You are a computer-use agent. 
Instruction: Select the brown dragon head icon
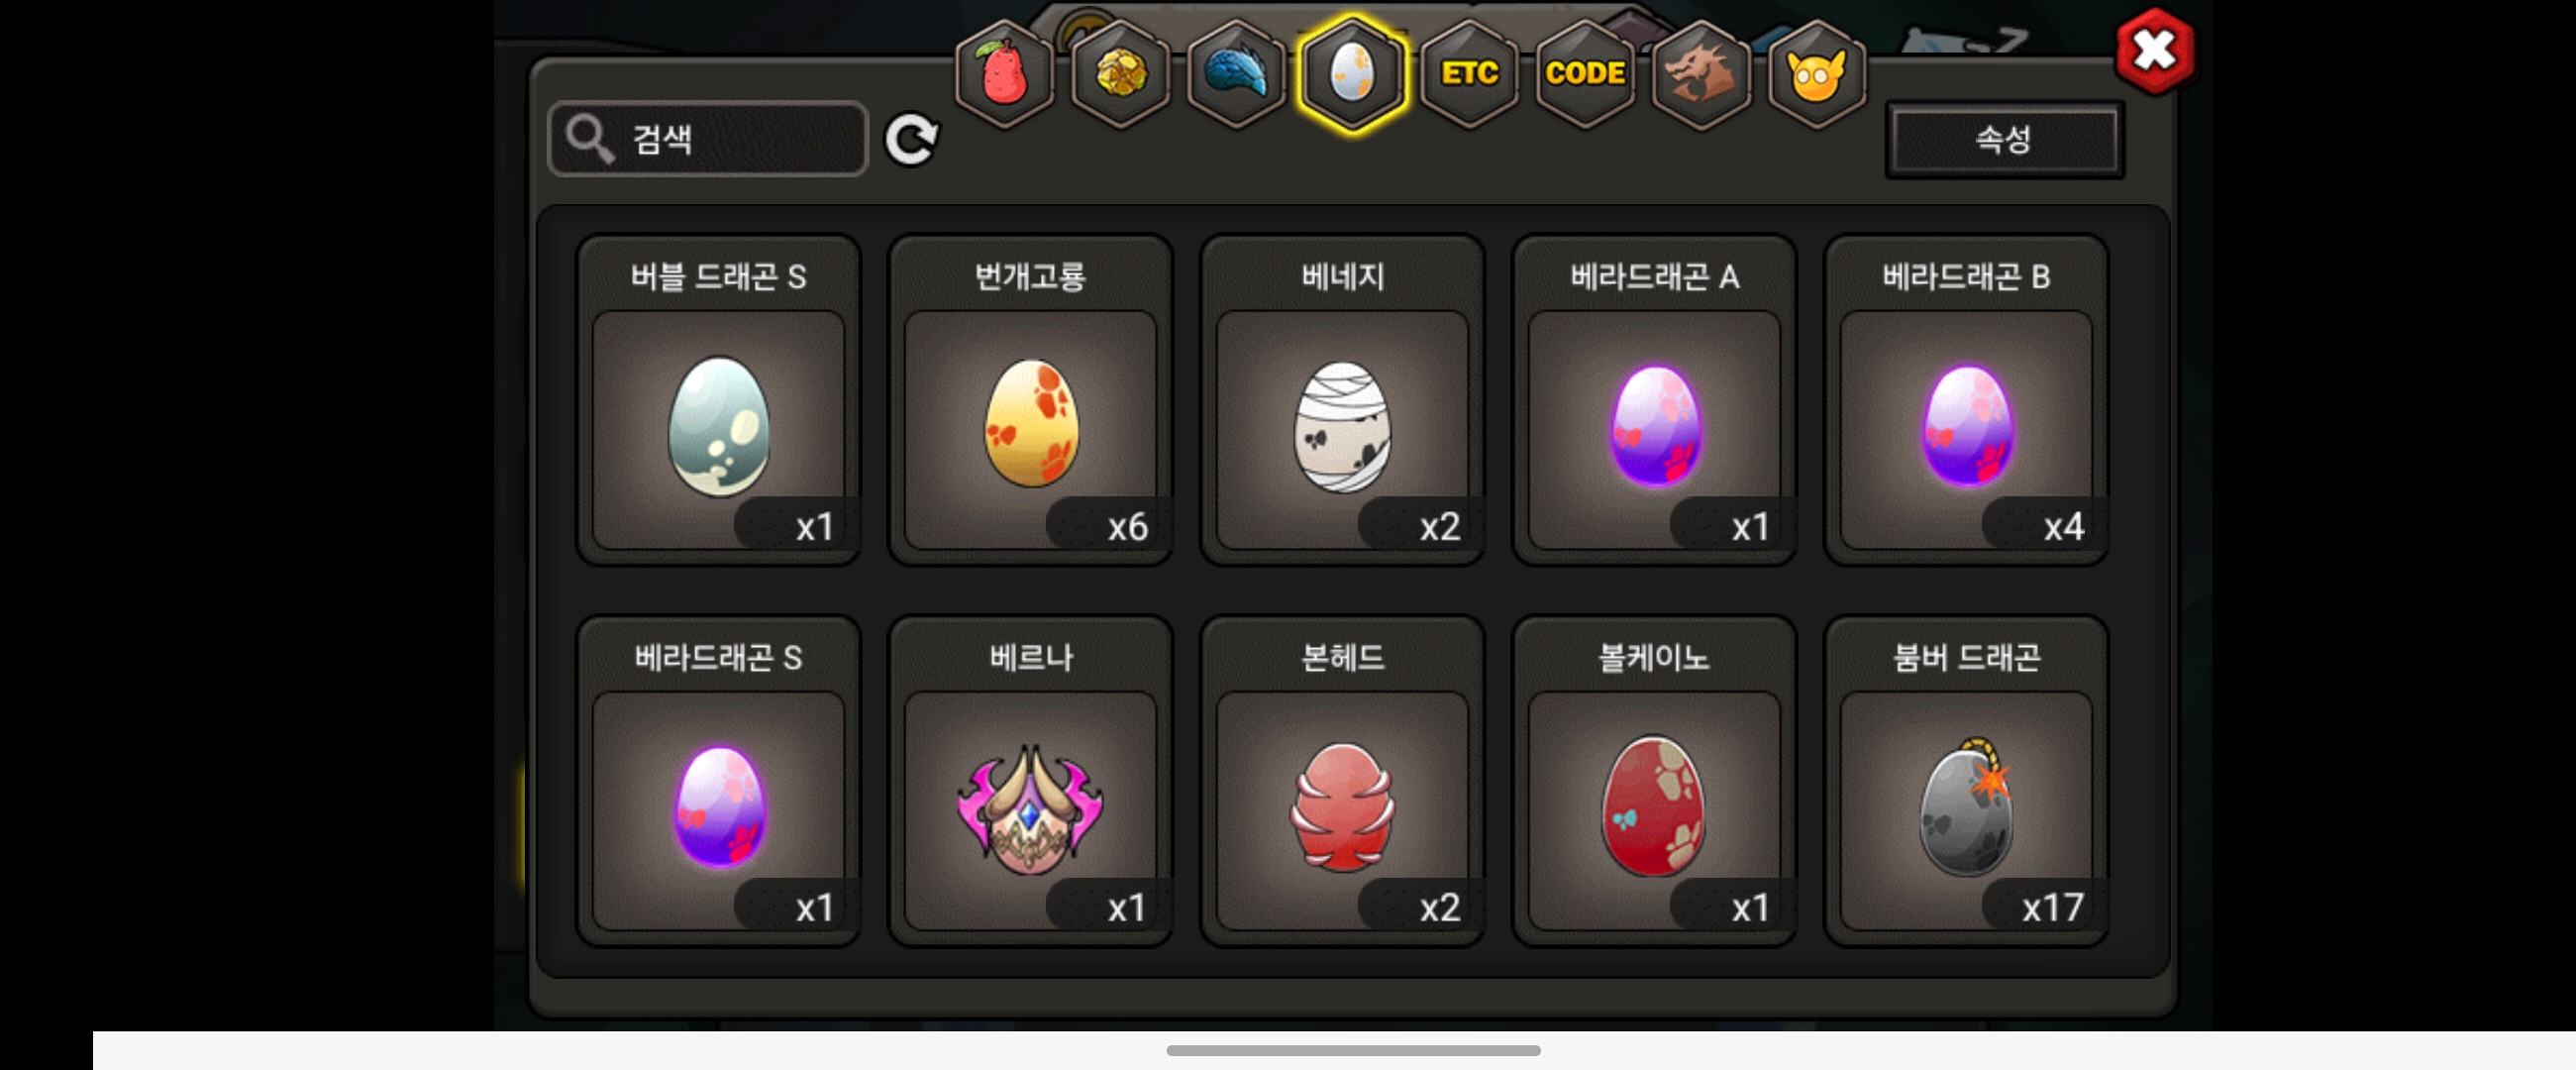1701,74
